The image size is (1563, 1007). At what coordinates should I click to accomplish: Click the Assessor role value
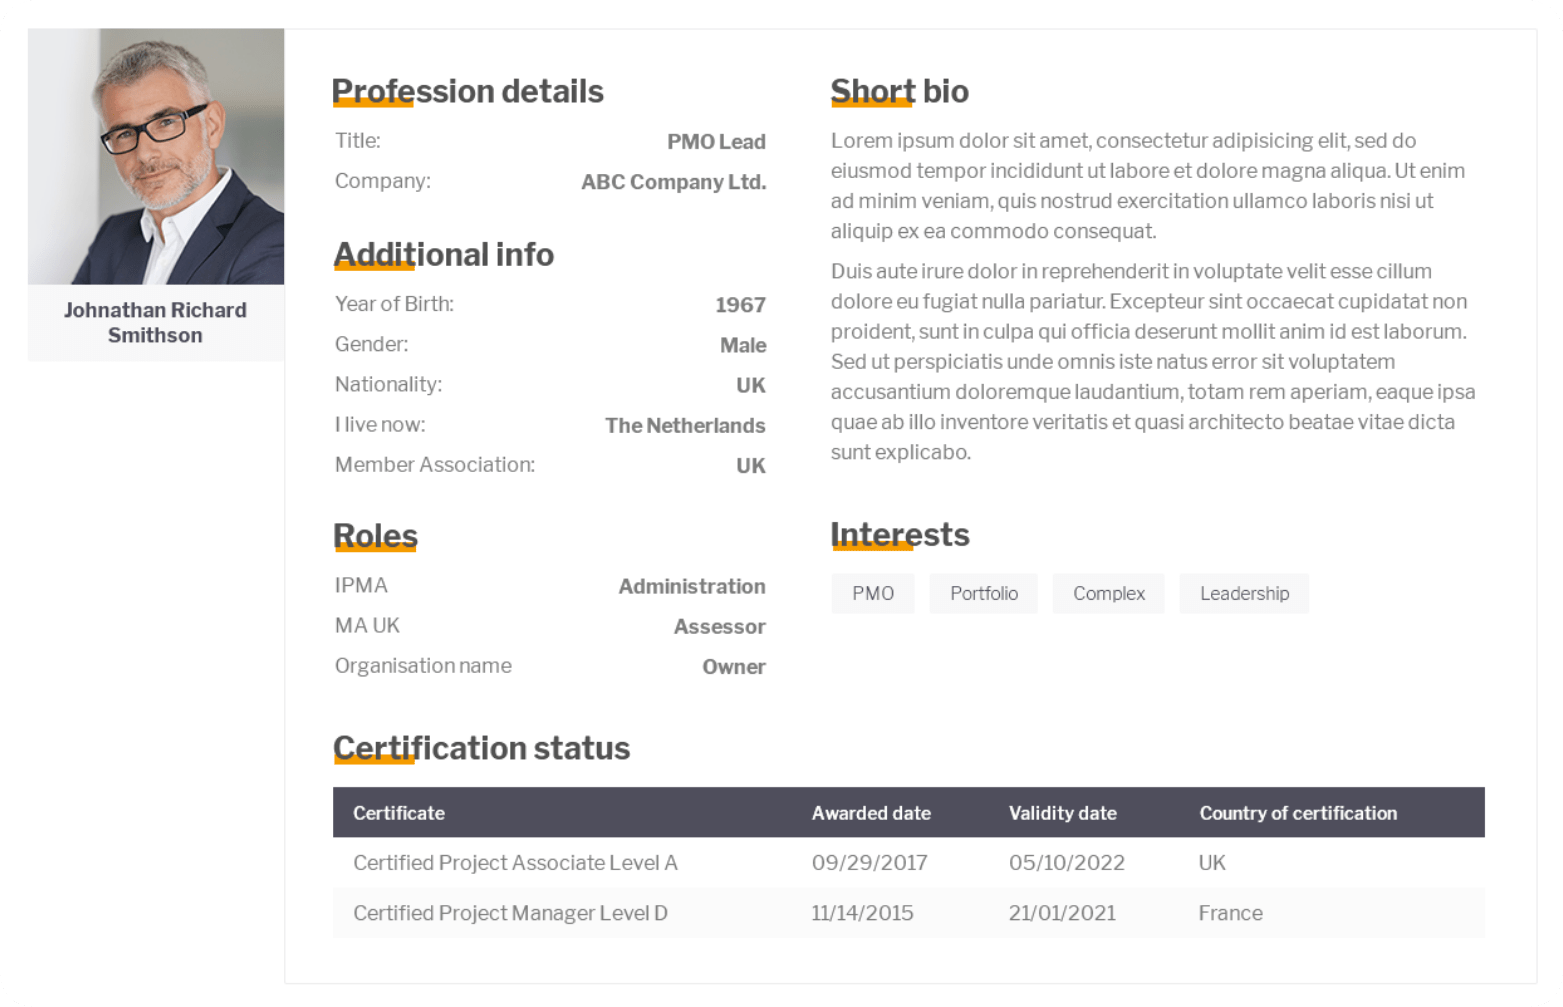click(719, 626)
